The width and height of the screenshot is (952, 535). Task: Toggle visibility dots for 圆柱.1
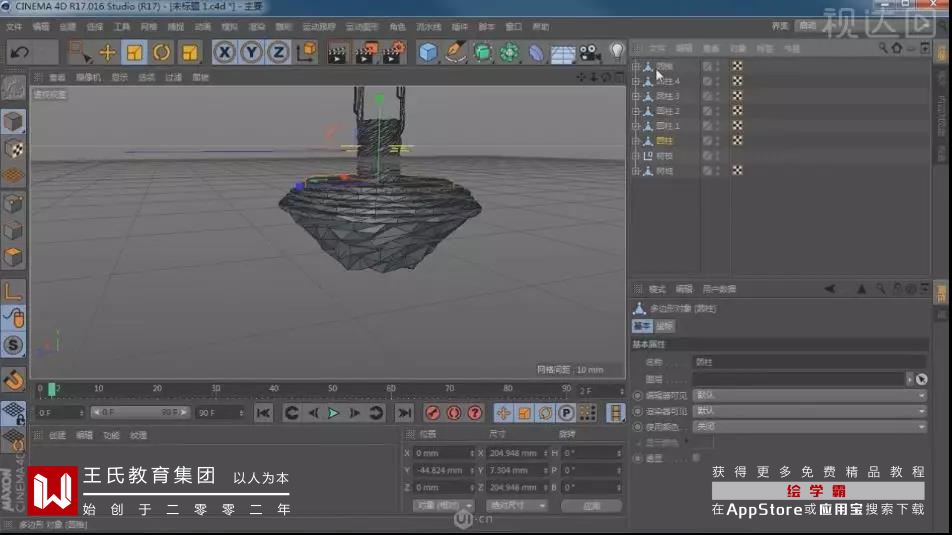click(x=717, y=126)
